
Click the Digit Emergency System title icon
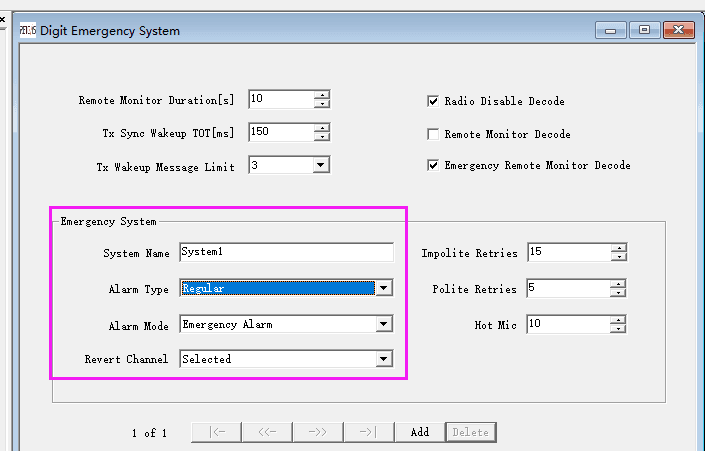point(27,30)
